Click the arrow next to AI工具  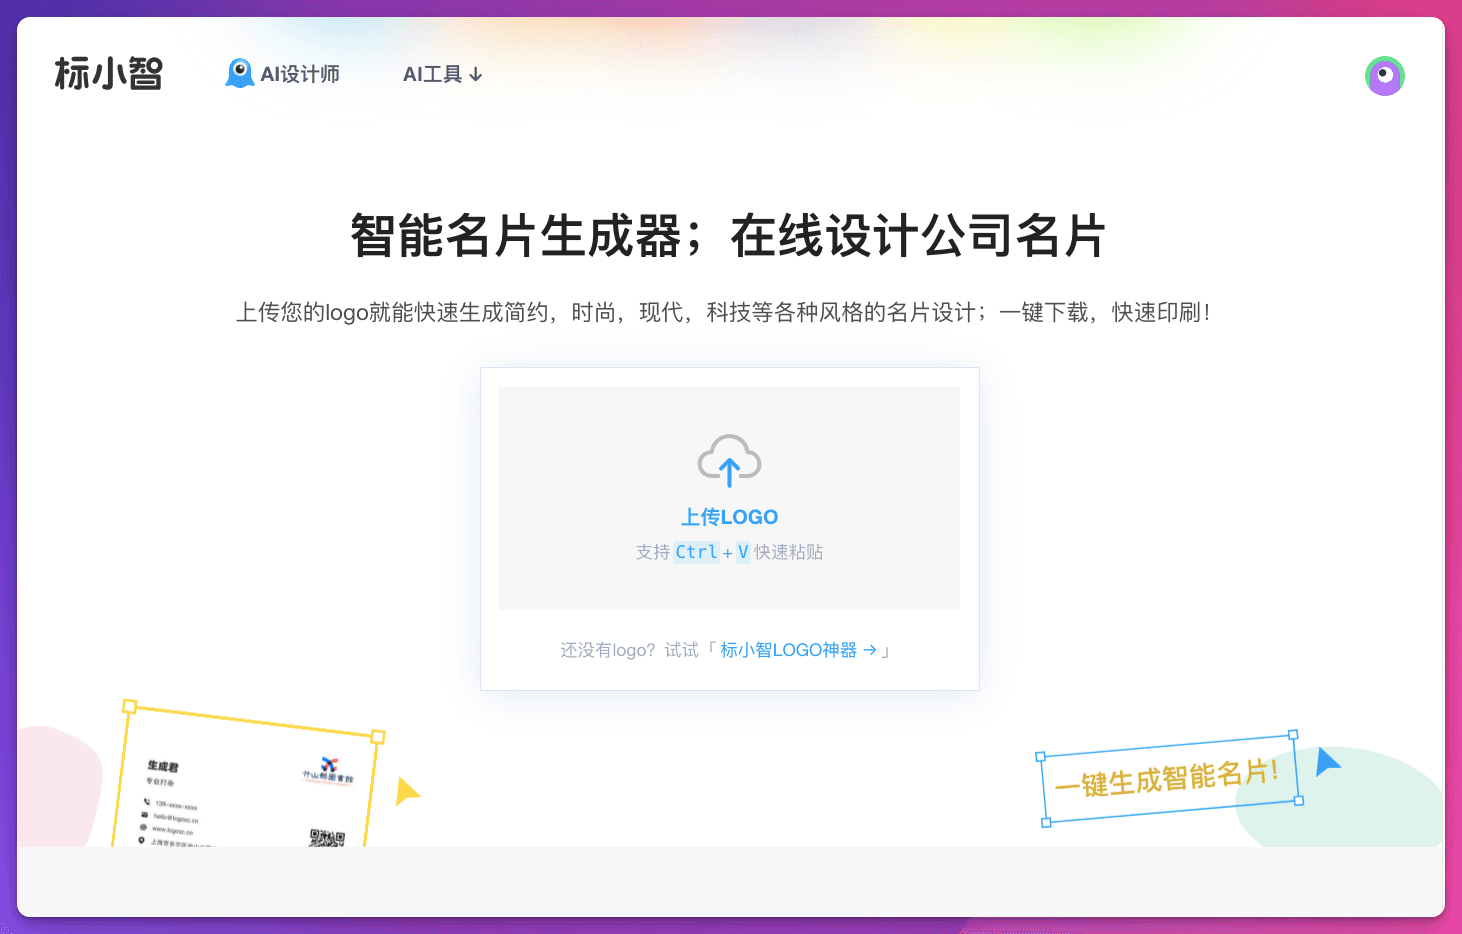click(476, 75)
